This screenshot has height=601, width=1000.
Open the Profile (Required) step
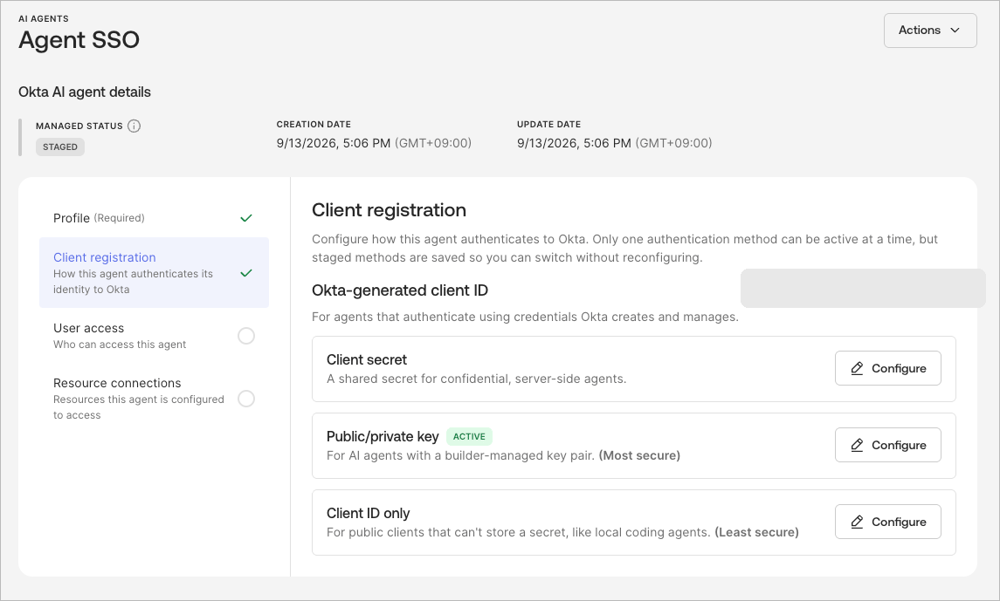154,218
